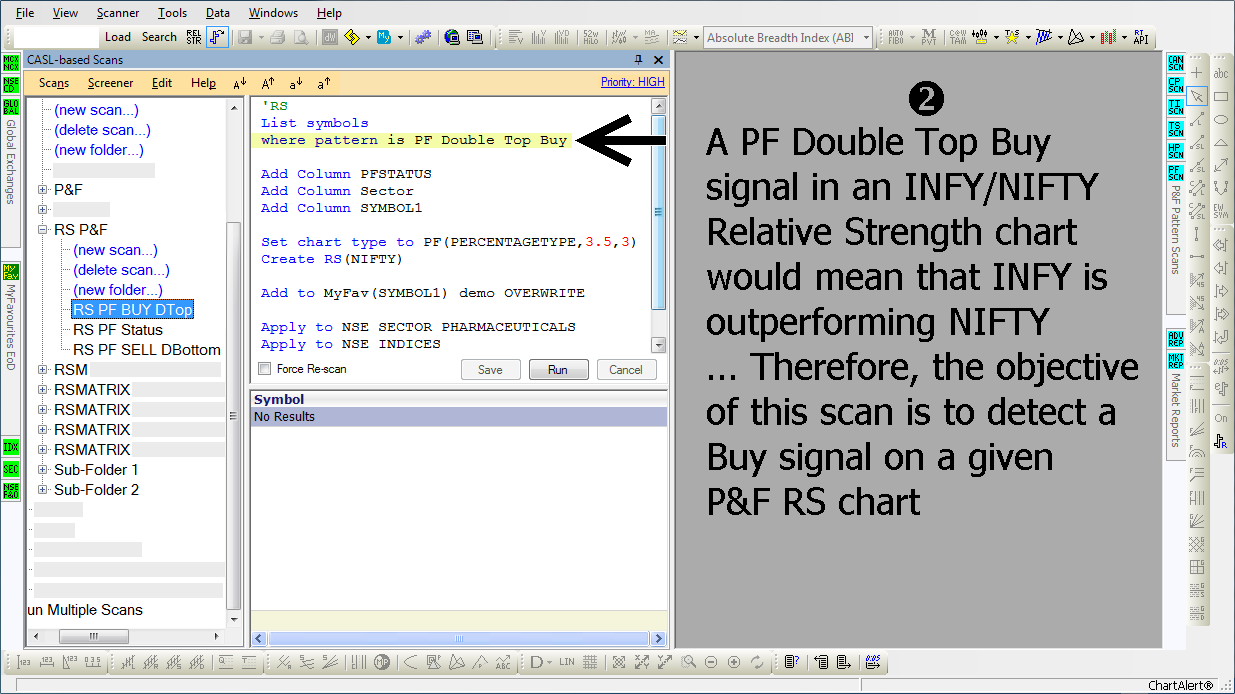The width and height of the screenshot is (1235, 694).
Task: Open the ADV REP report icon
Action: pyautogui.click(x=1176, y=337)
